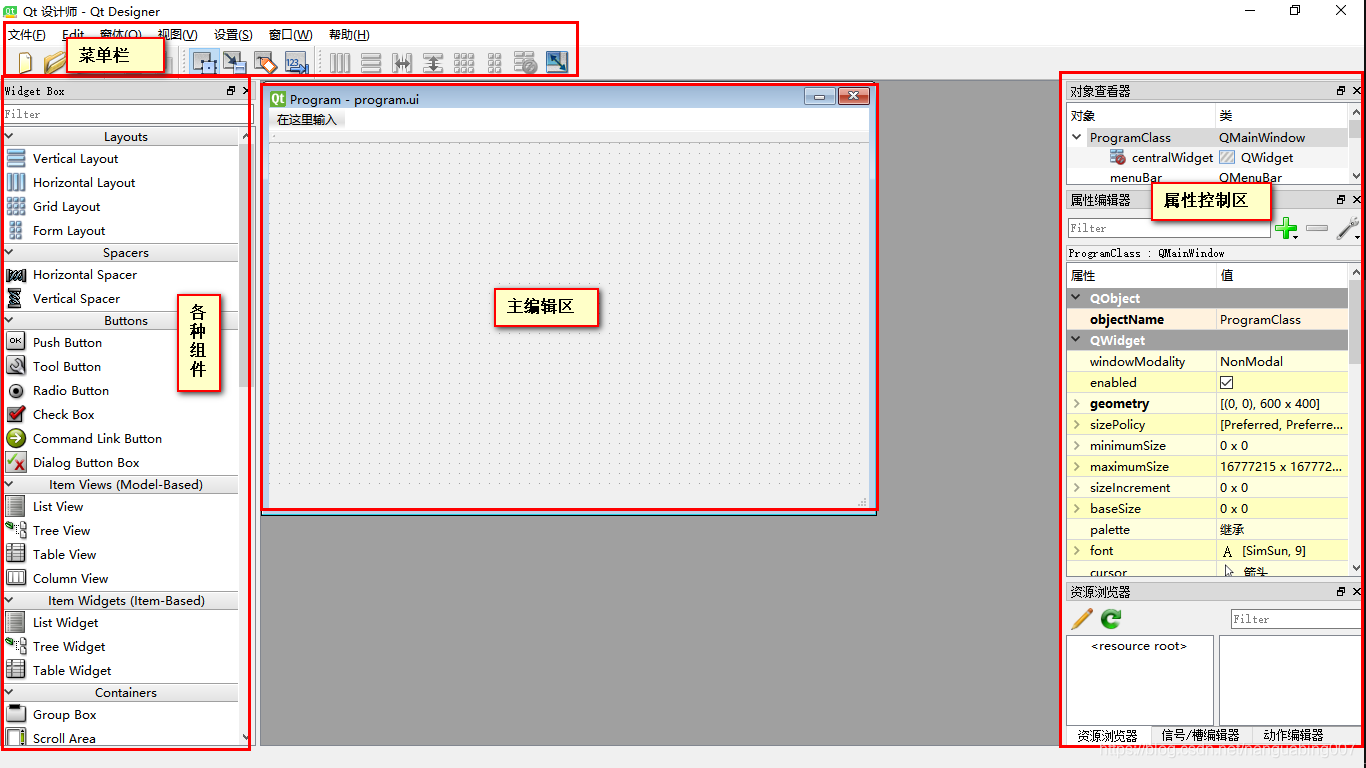The height and width of the screenshot is (768, 1366).
Task: Apply Lay Out Vertically toolbar icon
Action: 371,63
